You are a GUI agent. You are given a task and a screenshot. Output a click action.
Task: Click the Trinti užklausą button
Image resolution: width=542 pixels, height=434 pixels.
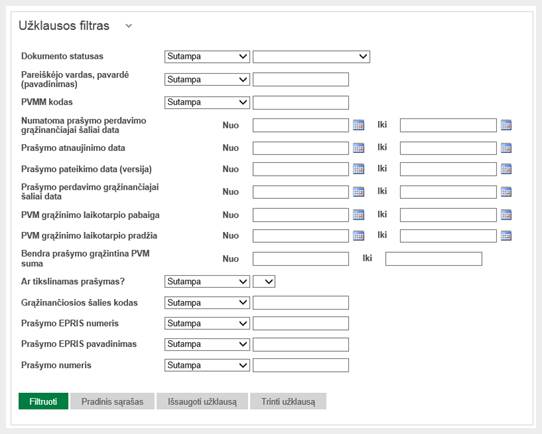tap(288, 402)
